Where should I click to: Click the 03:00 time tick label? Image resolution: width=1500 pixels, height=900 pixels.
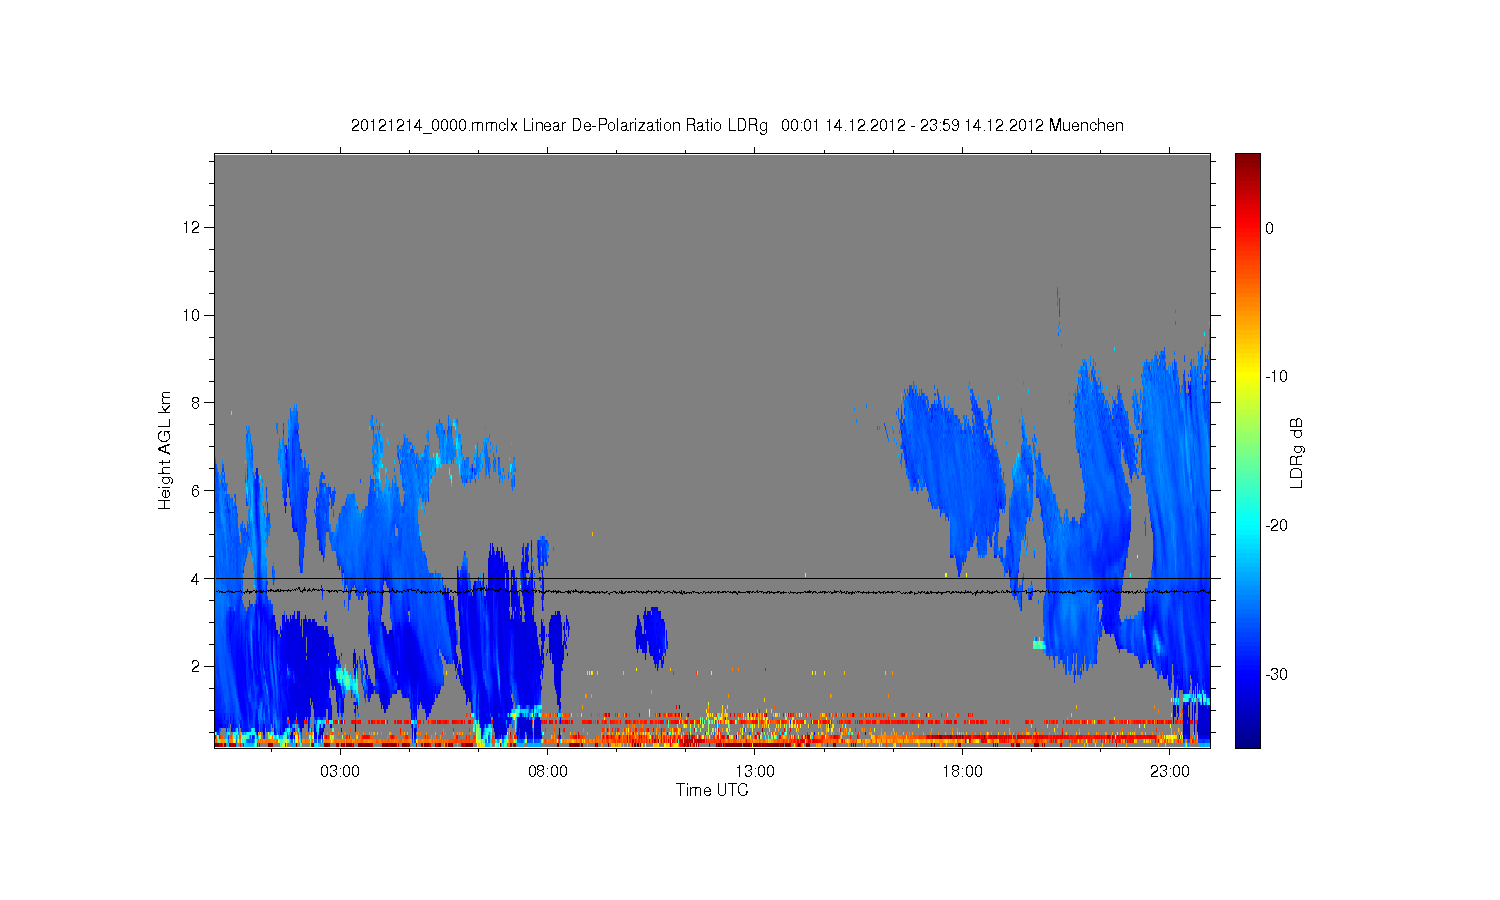coord(340,772)
